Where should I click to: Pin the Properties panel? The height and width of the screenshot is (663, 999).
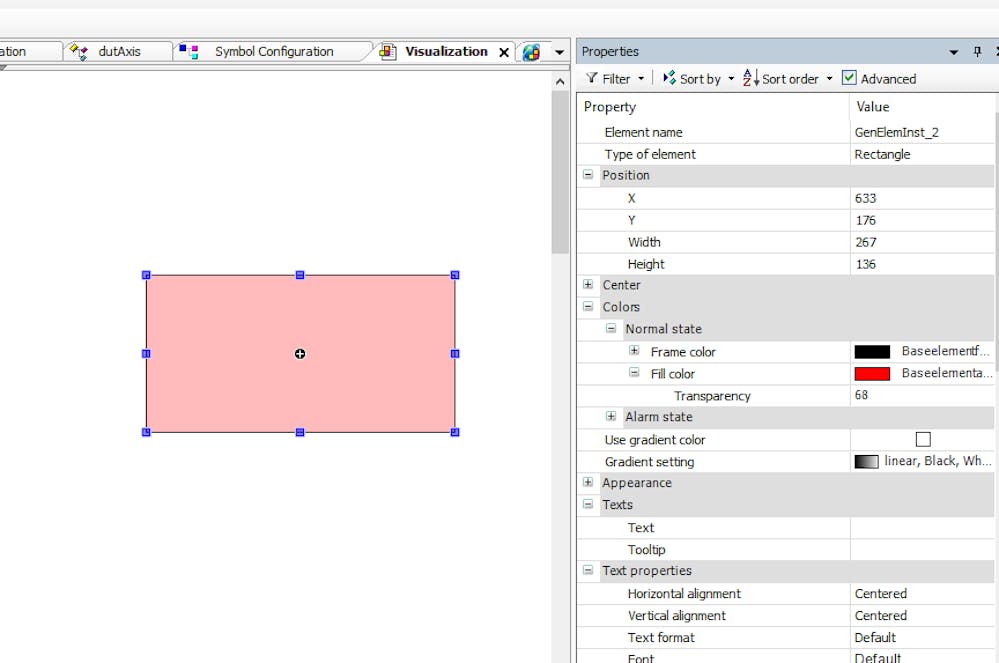tap(977, 51)
